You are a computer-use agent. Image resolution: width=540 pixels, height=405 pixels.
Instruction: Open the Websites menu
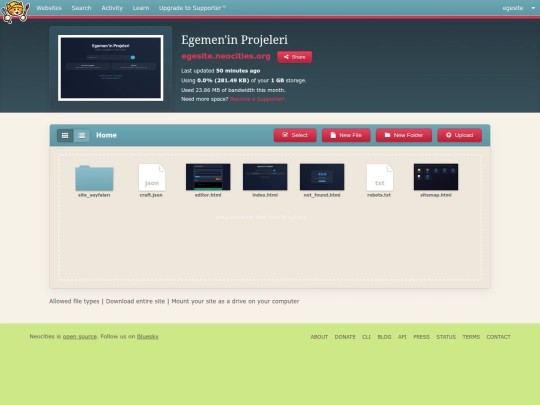(x=49, y=8)
